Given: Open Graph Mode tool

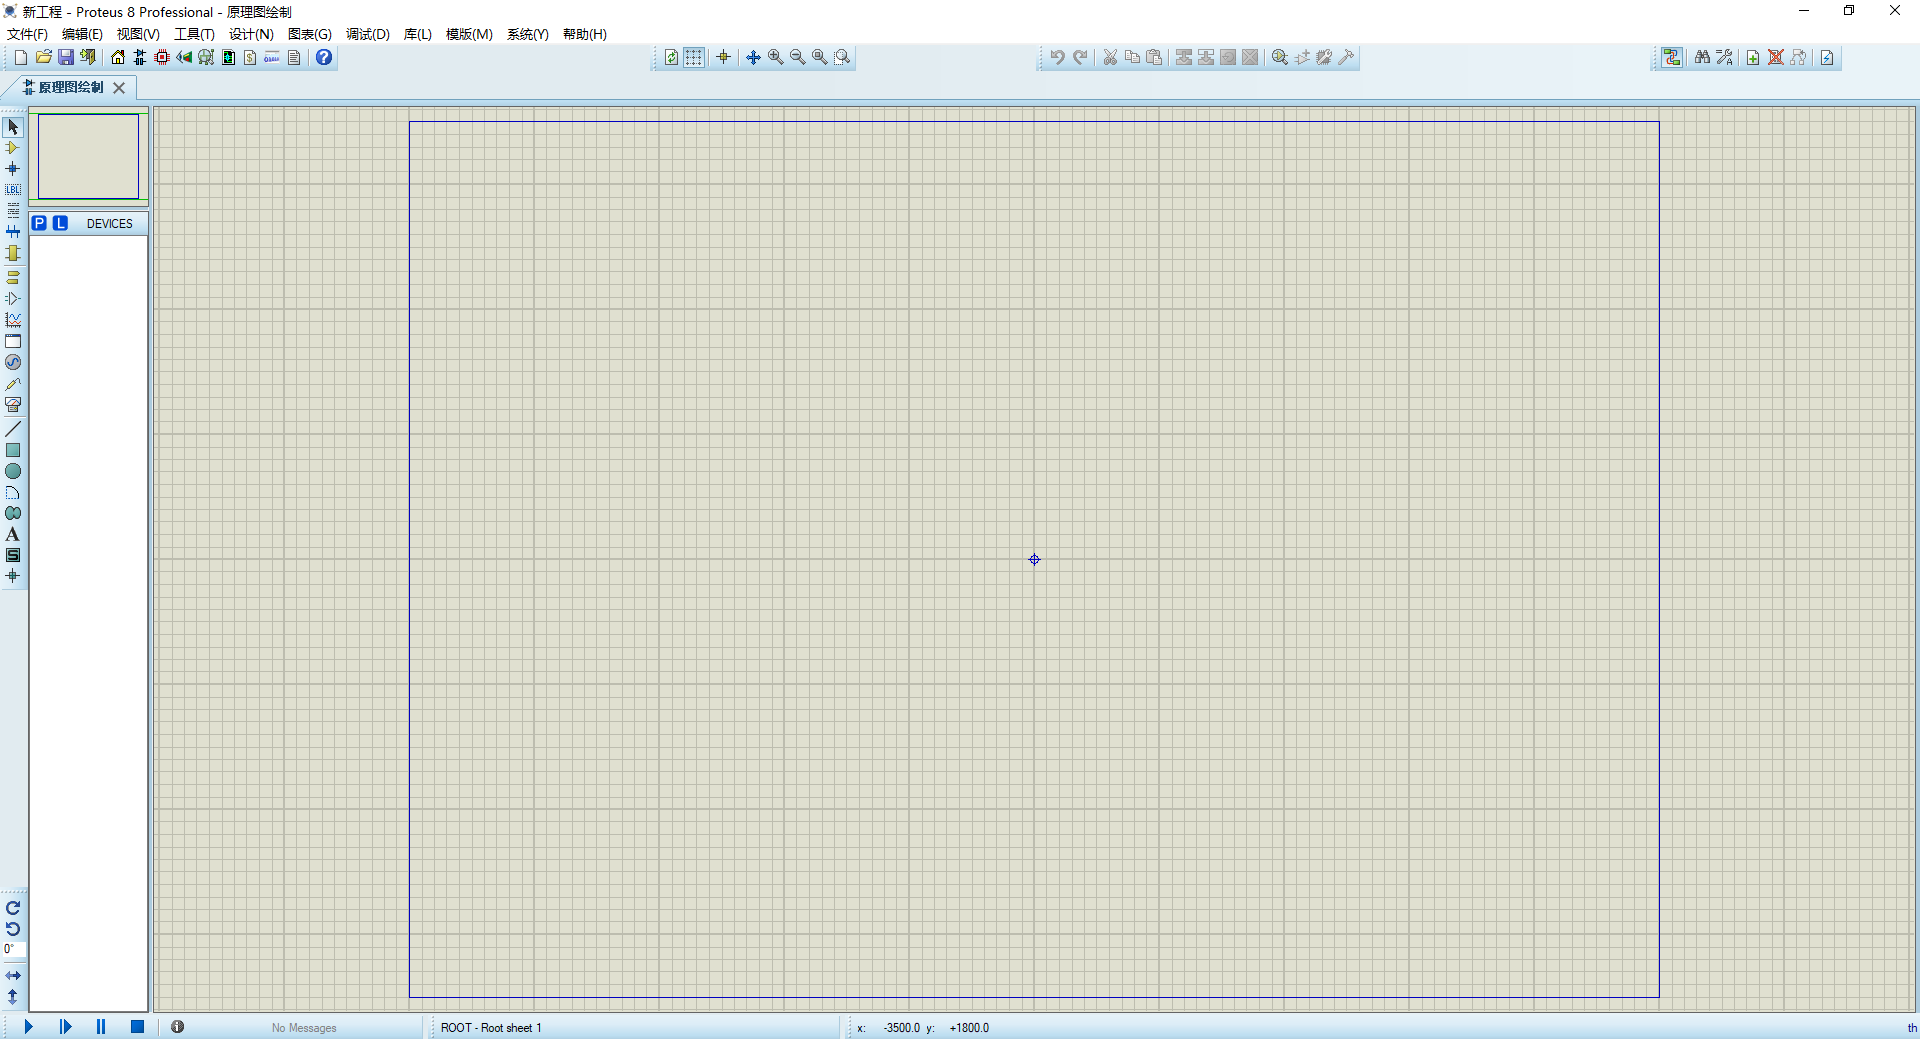Looking at the screenshot, I should (13, 320).
